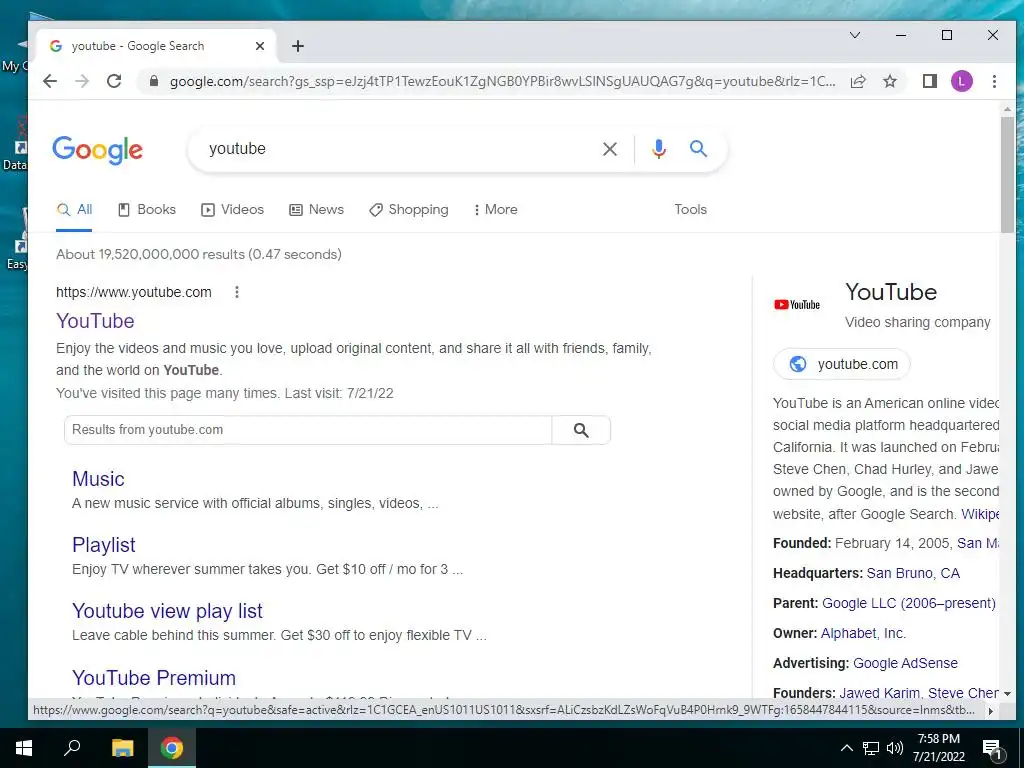Switch to the Books results tab
The height and width of the screenshot is (768, 1024).
click(147, 210)
